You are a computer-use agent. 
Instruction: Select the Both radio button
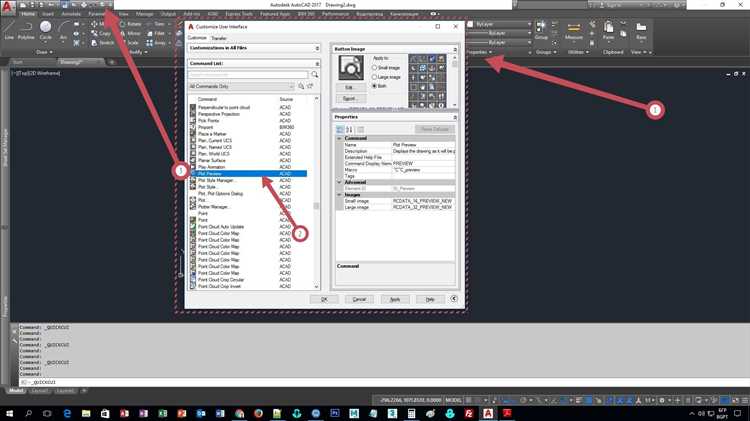point(375,86)
